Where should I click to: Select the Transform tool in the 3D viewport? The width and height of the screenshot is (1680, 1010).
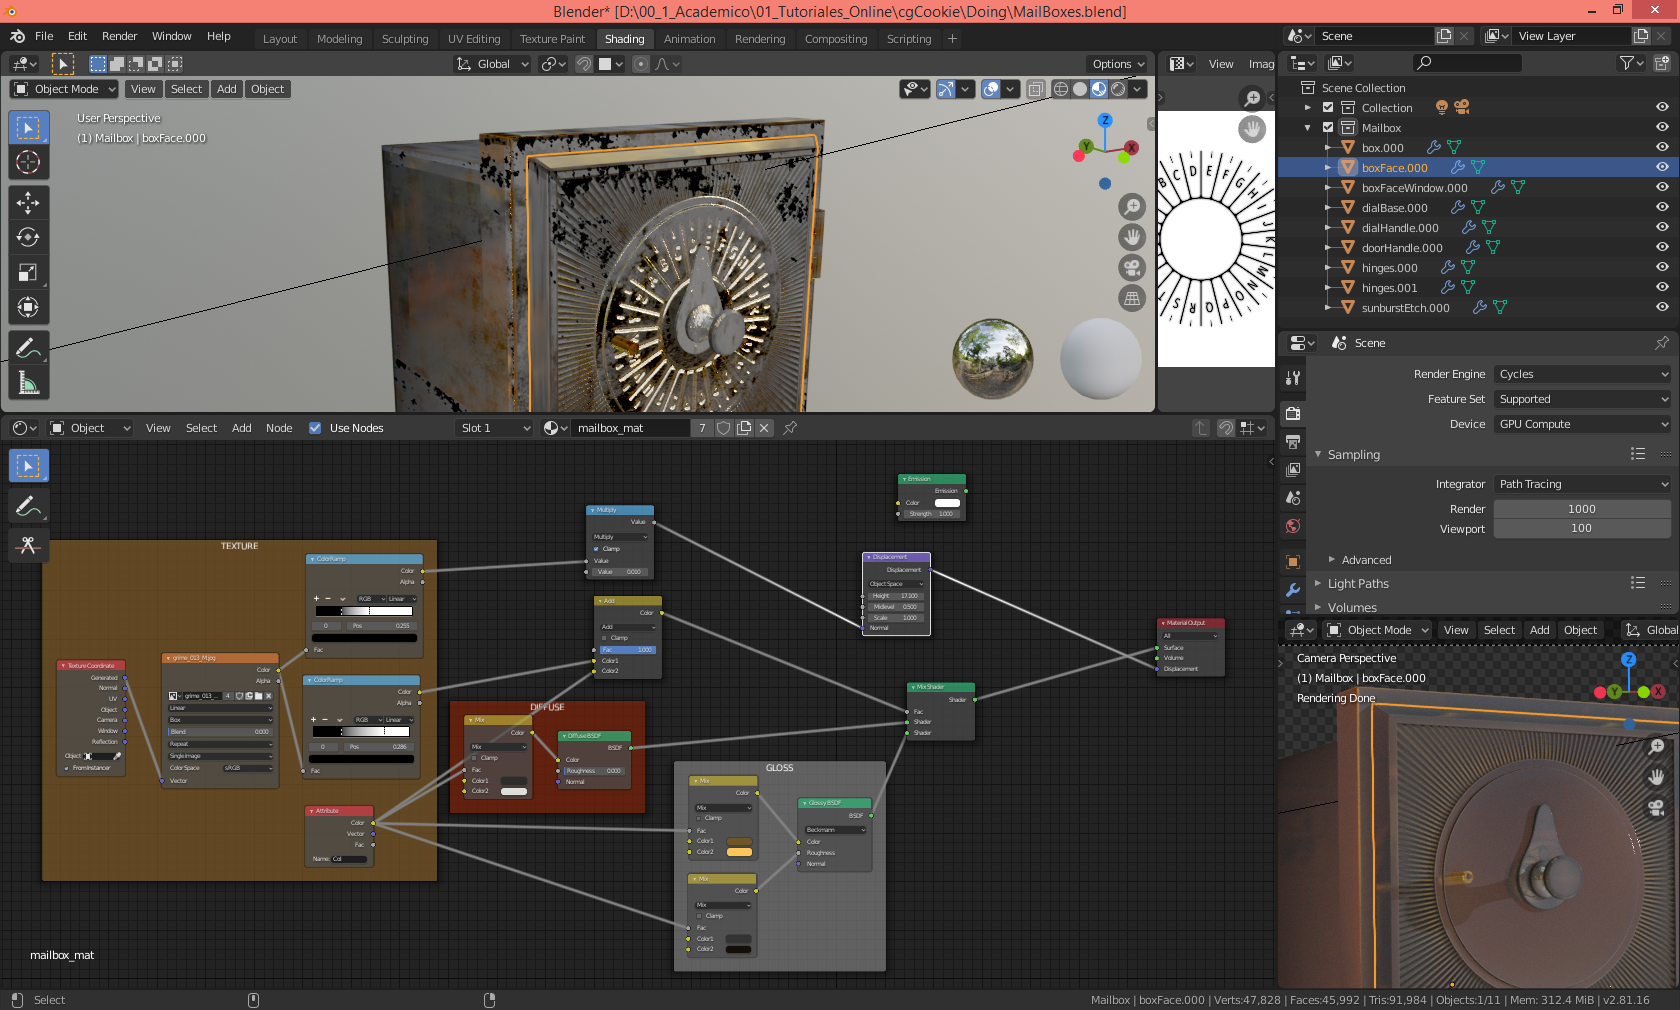[x=28, y=307]
